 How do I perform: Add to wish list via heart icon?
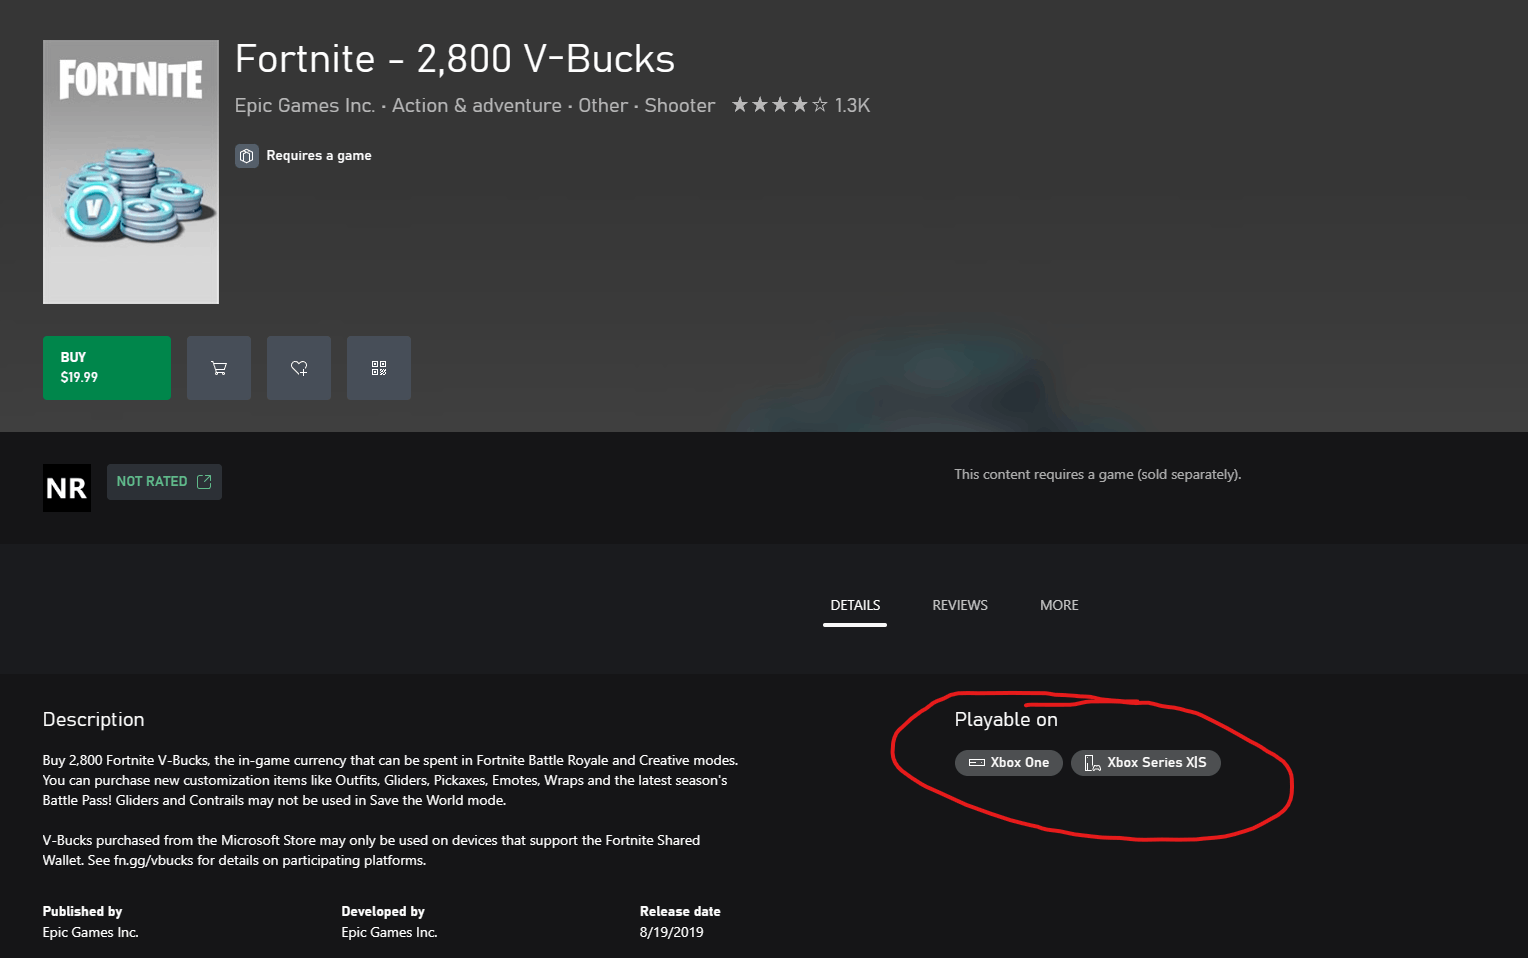299,368
